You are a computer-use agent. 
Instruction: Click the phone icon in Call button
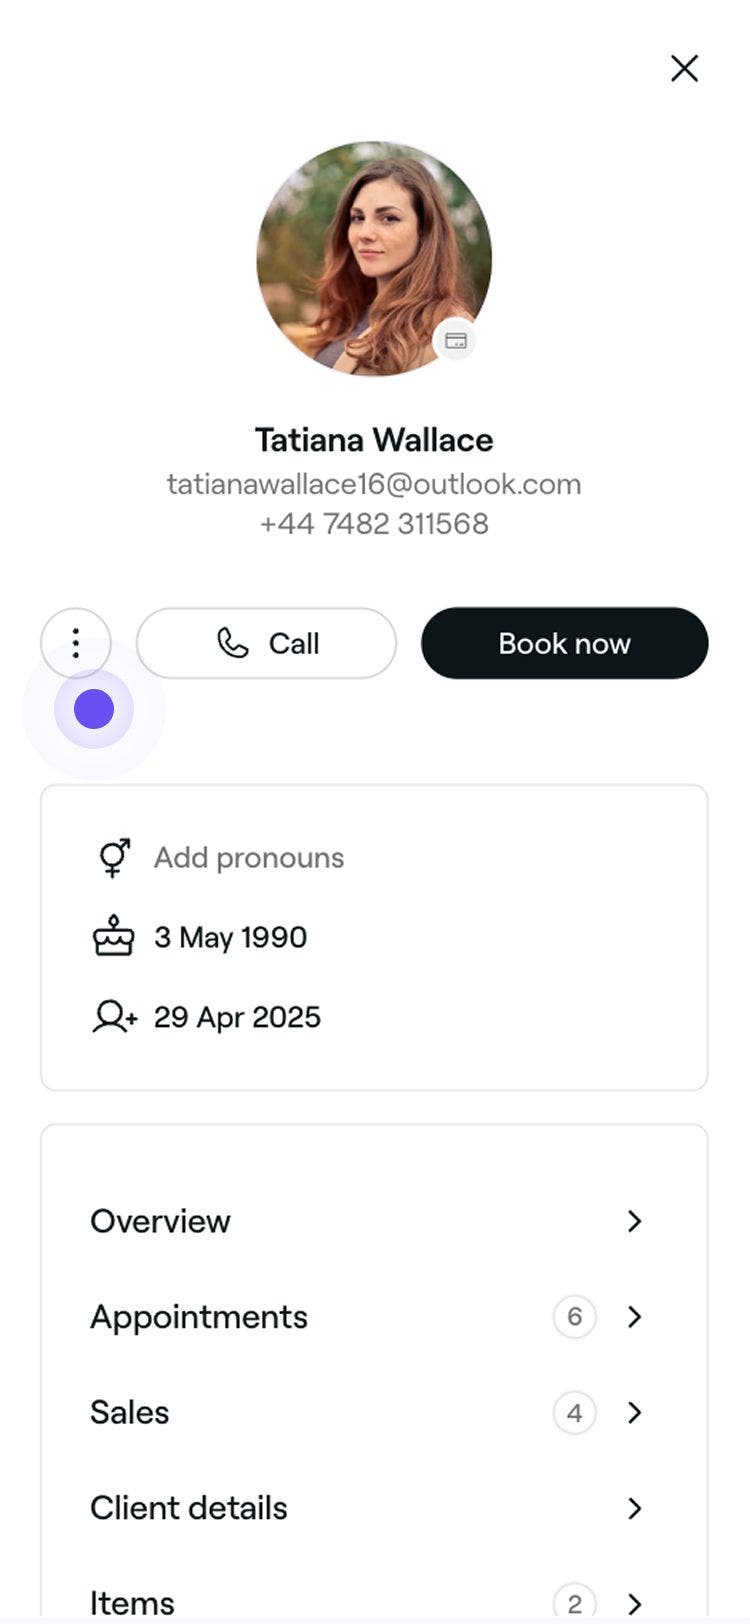coord(233,643)
